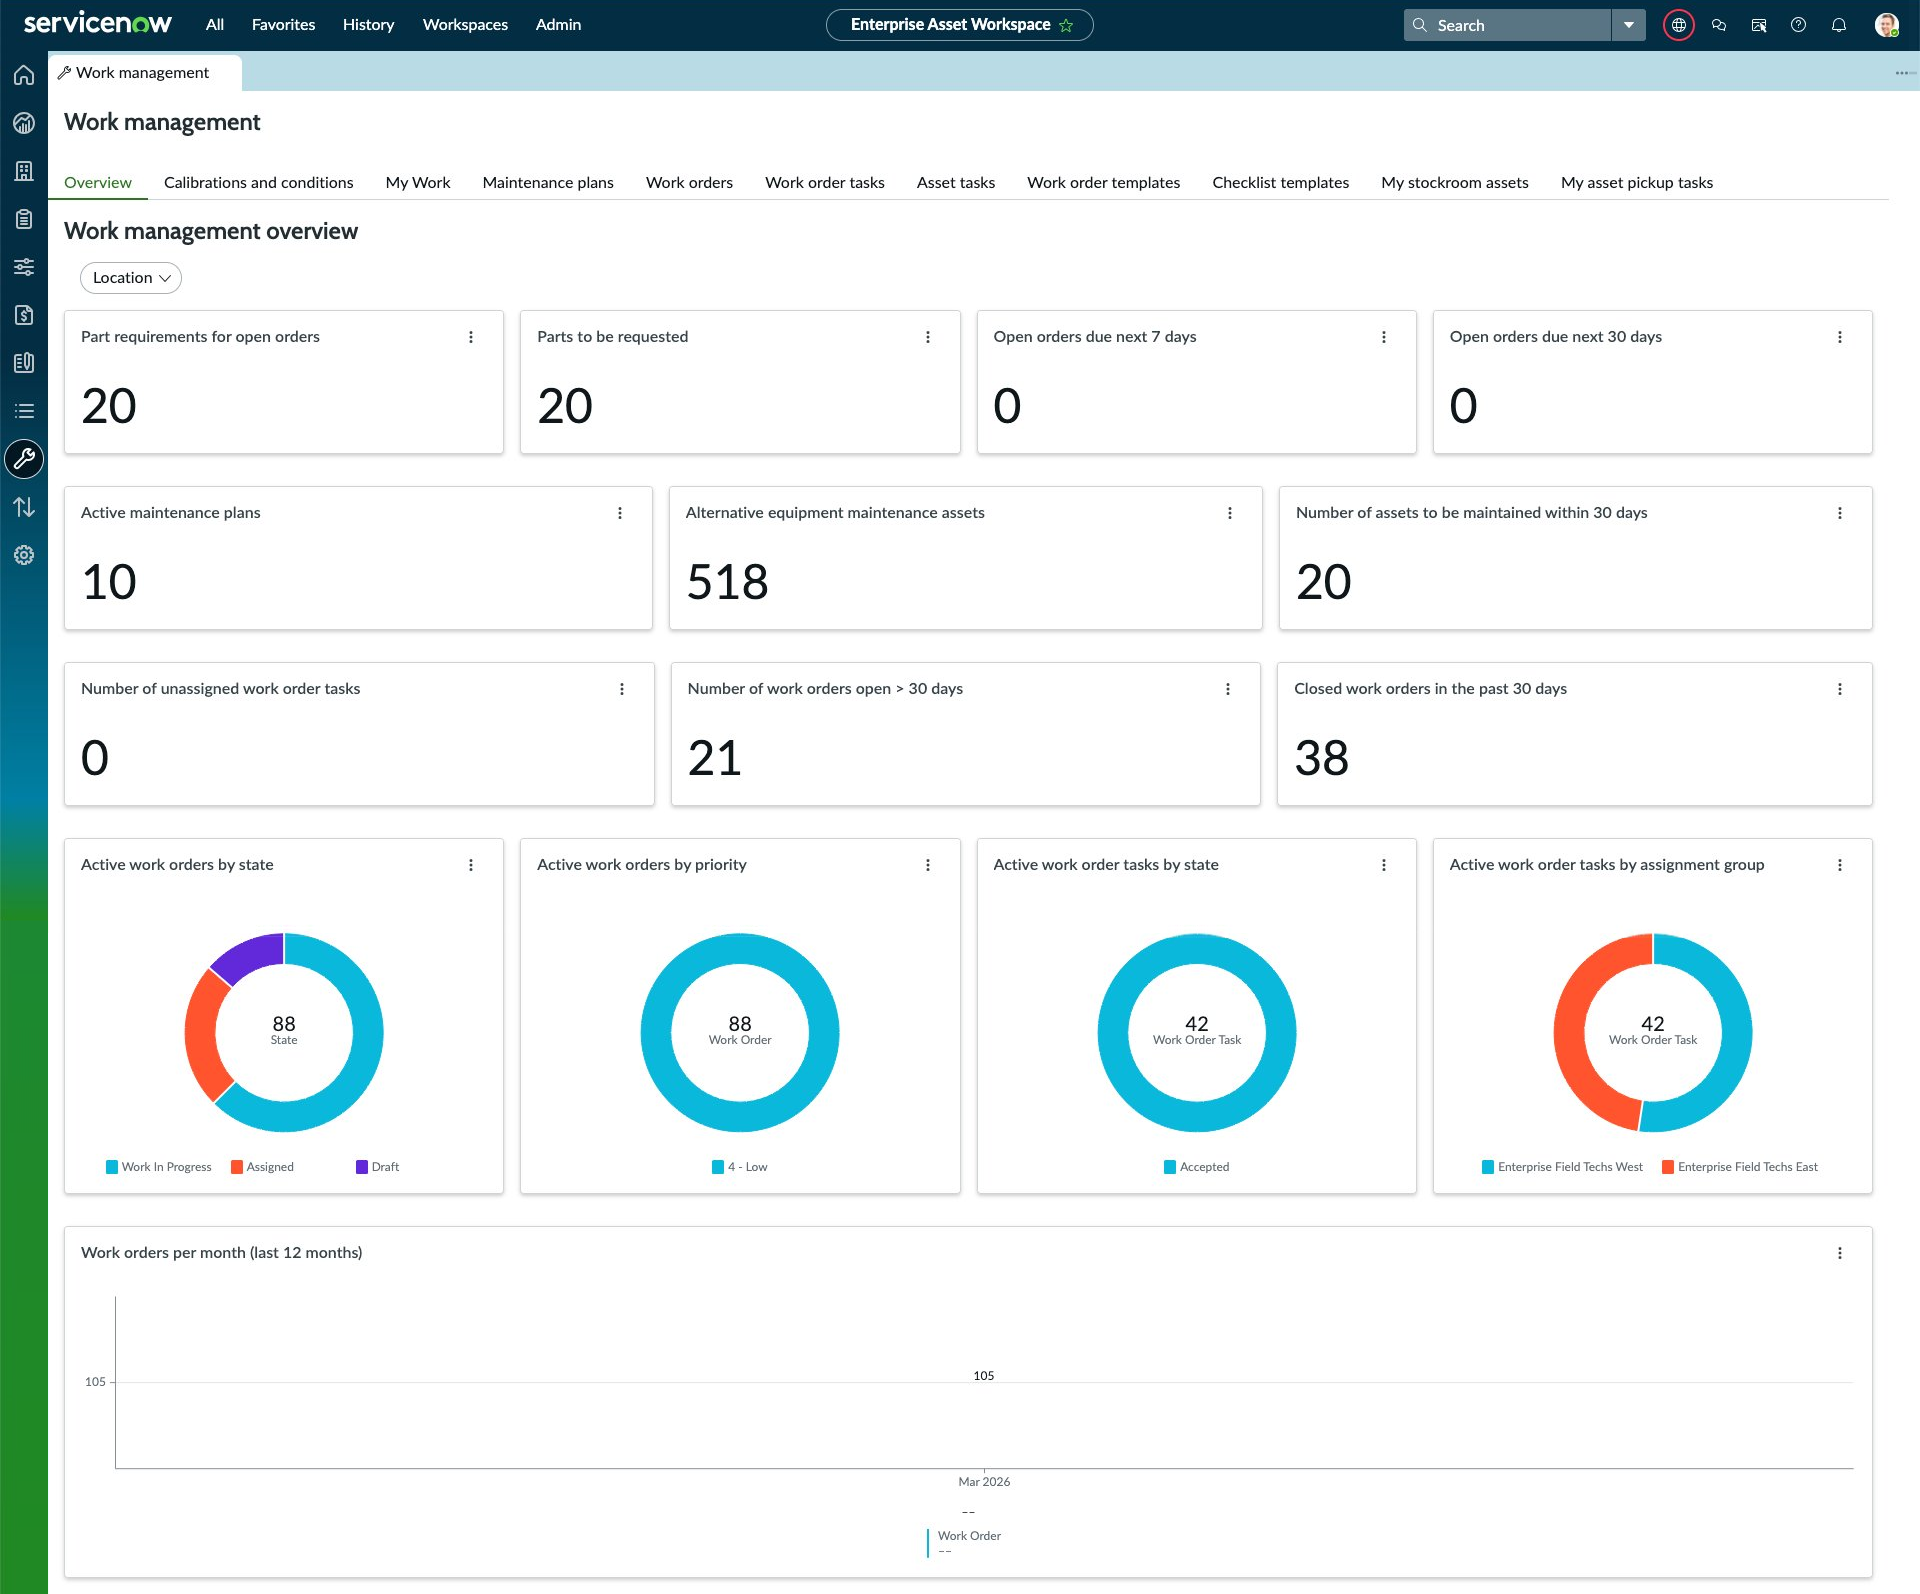Click the up-down arrows sidebar icon
Viewport: 1920px width, 1594px height.
24,507
